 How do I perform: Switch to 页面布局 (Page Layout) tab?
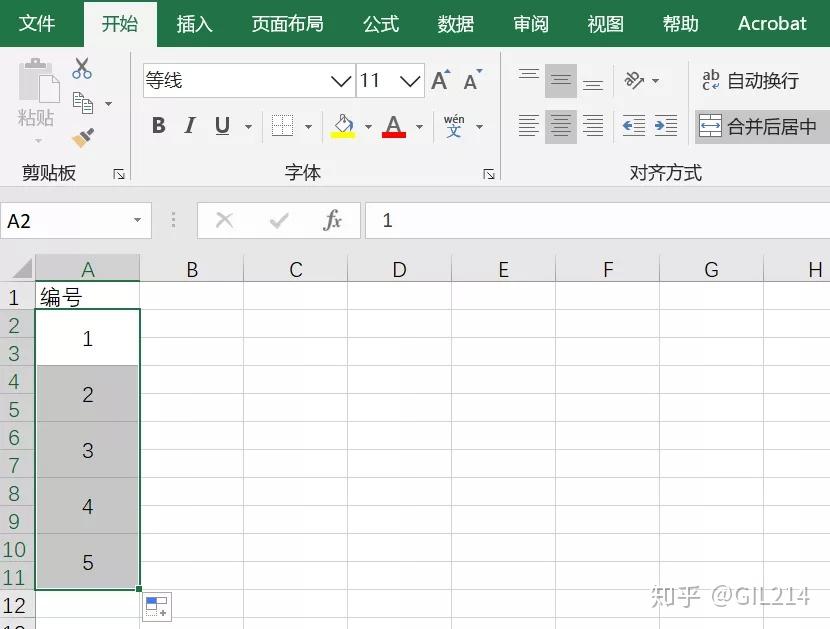pyautogui.click(x=287, y=23)
